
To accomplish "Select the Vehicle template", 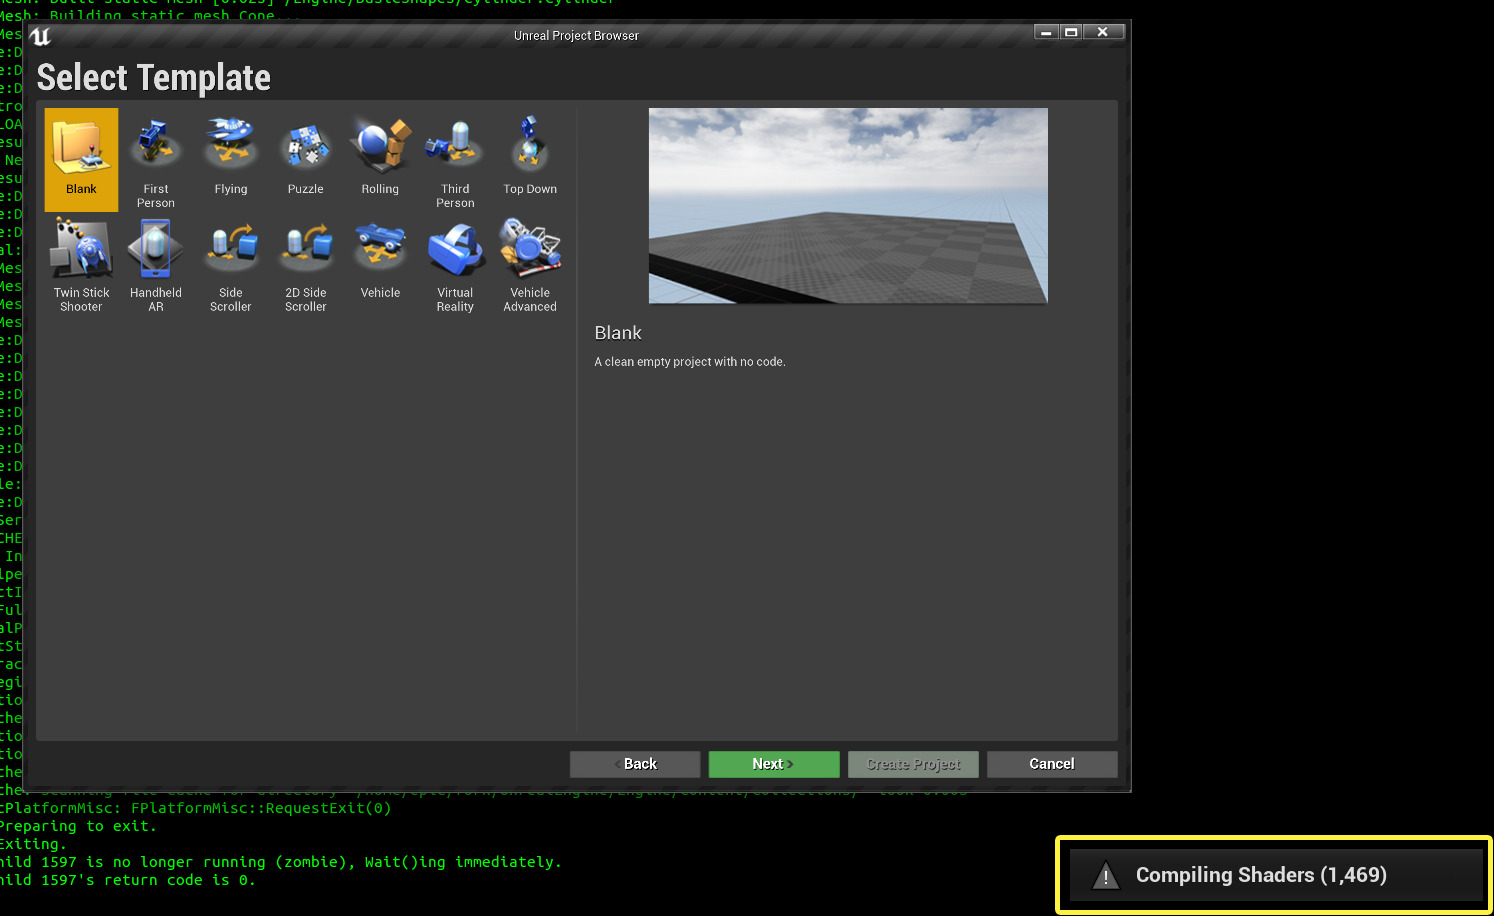I will (380, 260).
